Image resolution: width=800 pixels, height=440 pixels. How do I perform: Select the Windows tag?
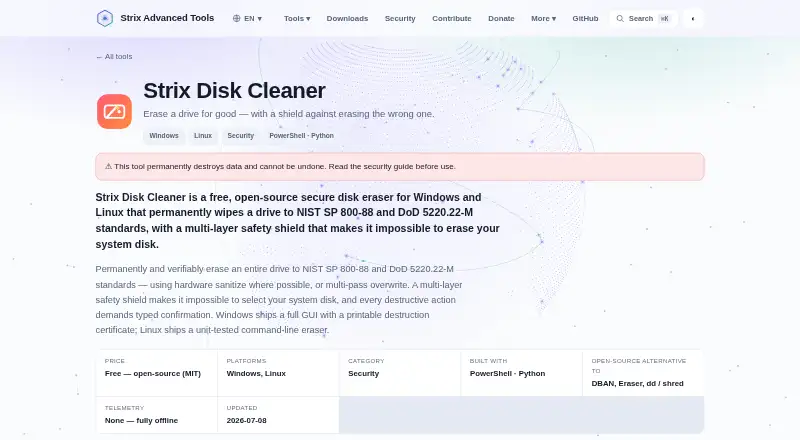pos(164,136)
